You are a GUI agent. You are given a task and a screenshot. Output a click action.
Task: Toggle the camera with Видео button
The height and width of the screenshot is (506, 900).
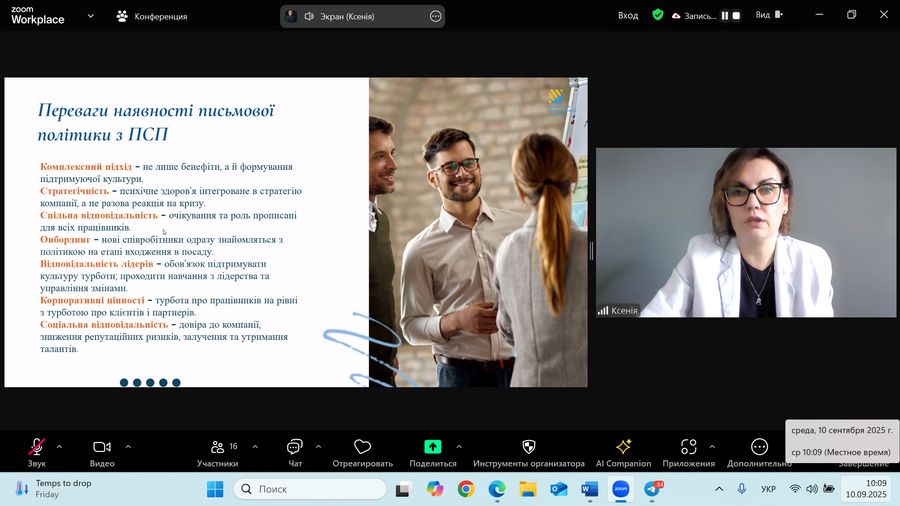coord(102,448)
